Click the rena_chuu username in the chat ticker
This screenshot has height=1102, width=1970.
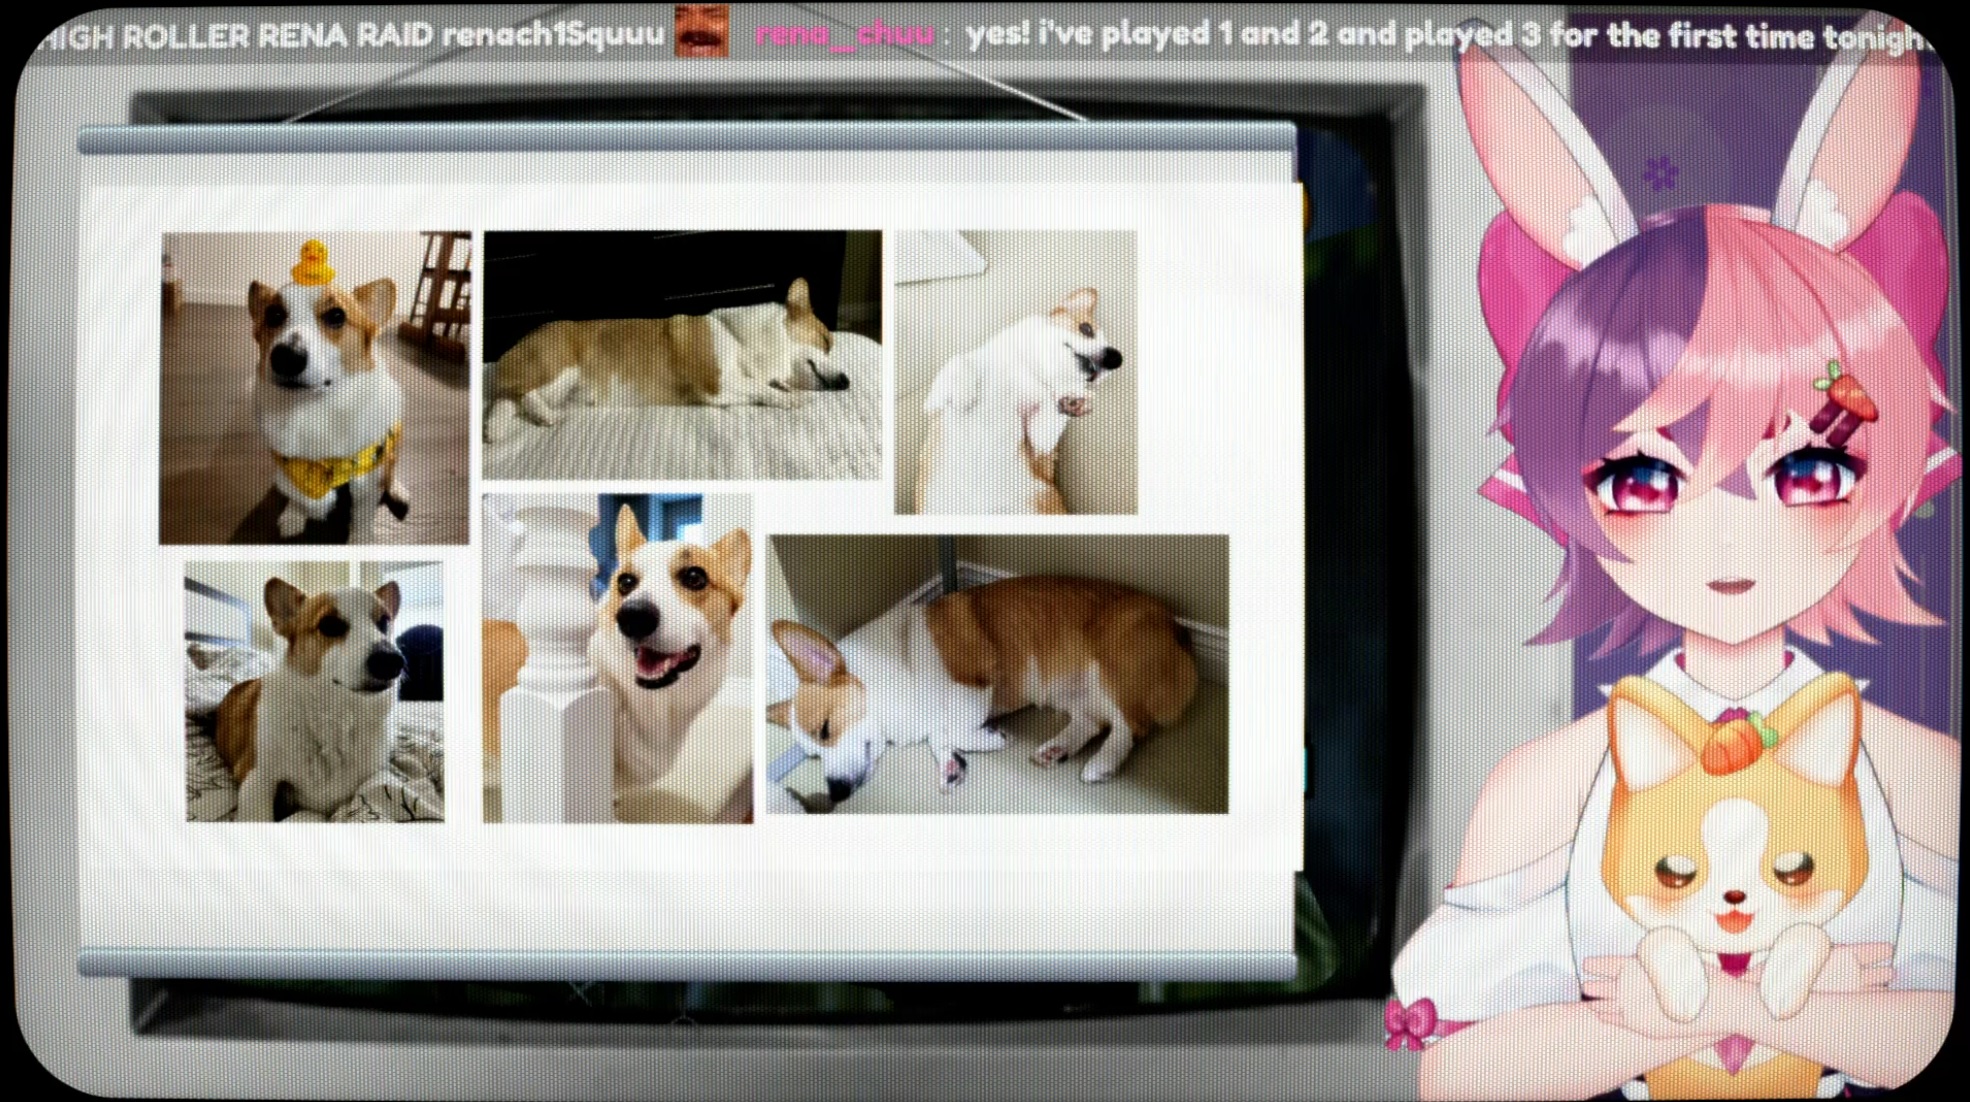pos(844,34)
